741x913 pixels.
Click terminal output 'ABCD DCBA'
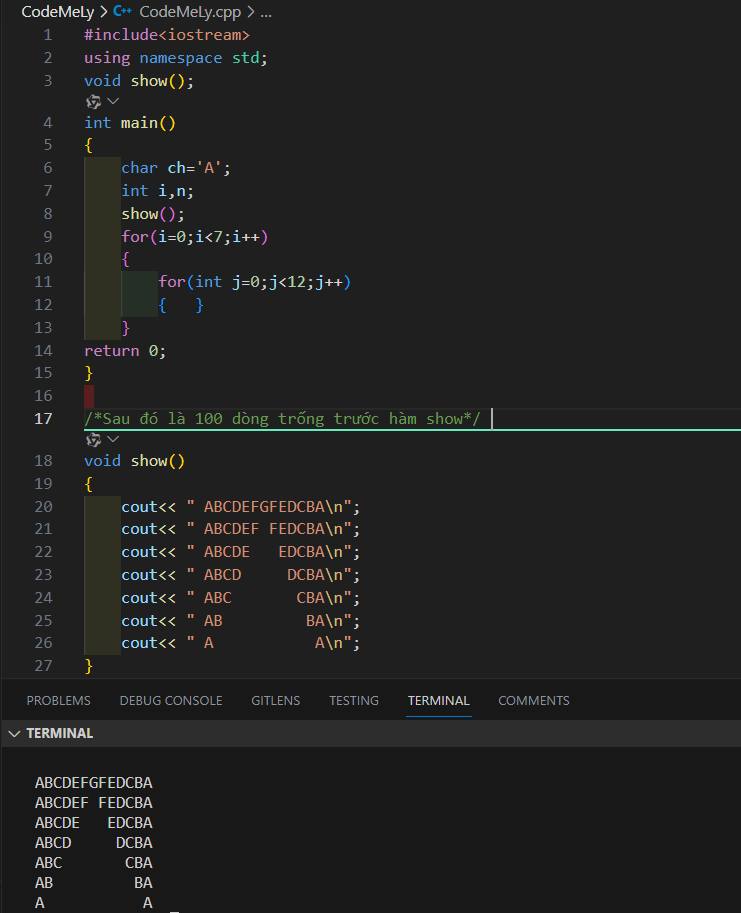(94, 843)
